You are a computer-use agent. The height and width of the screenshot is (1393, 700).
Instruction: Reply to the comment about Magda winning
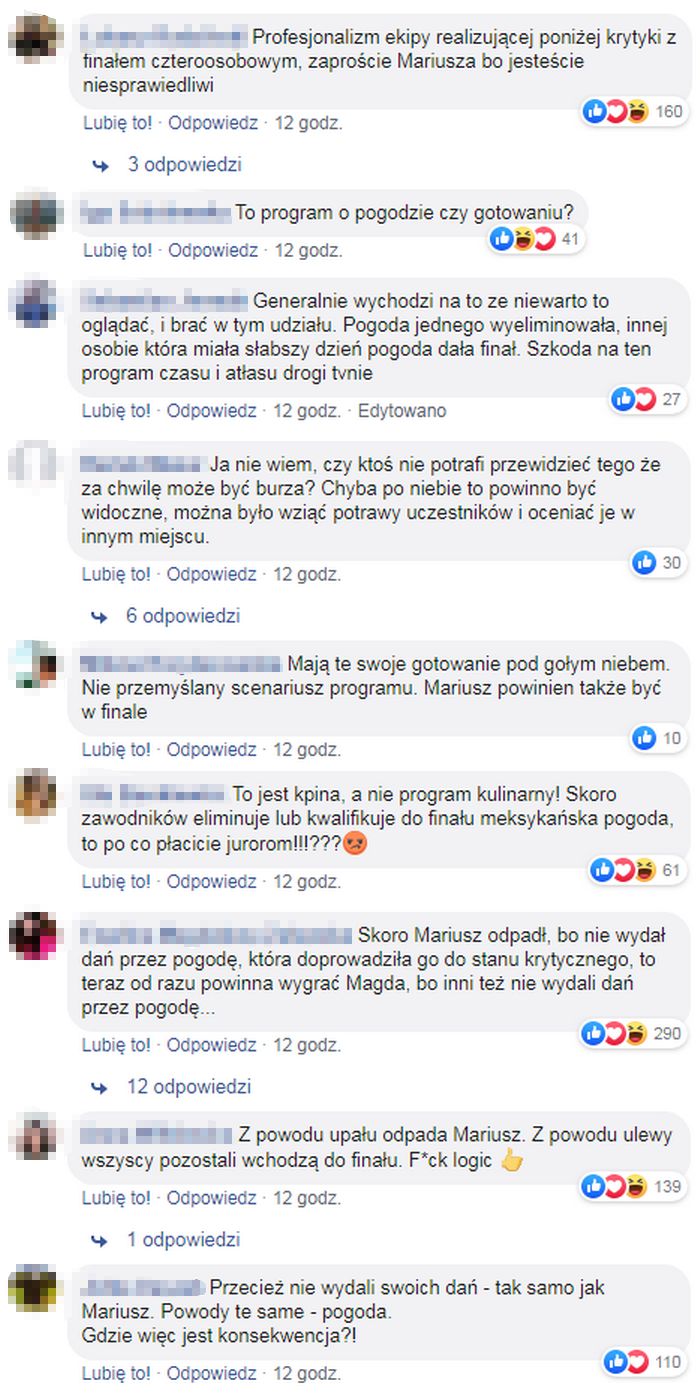pos(213,1044)
